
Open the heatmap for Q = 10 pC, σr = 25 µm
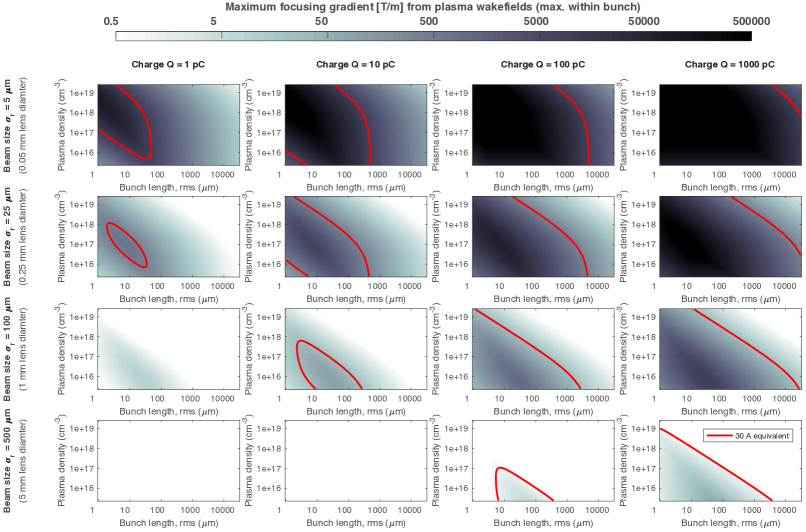pyautogui.click(x=356, y=236)
